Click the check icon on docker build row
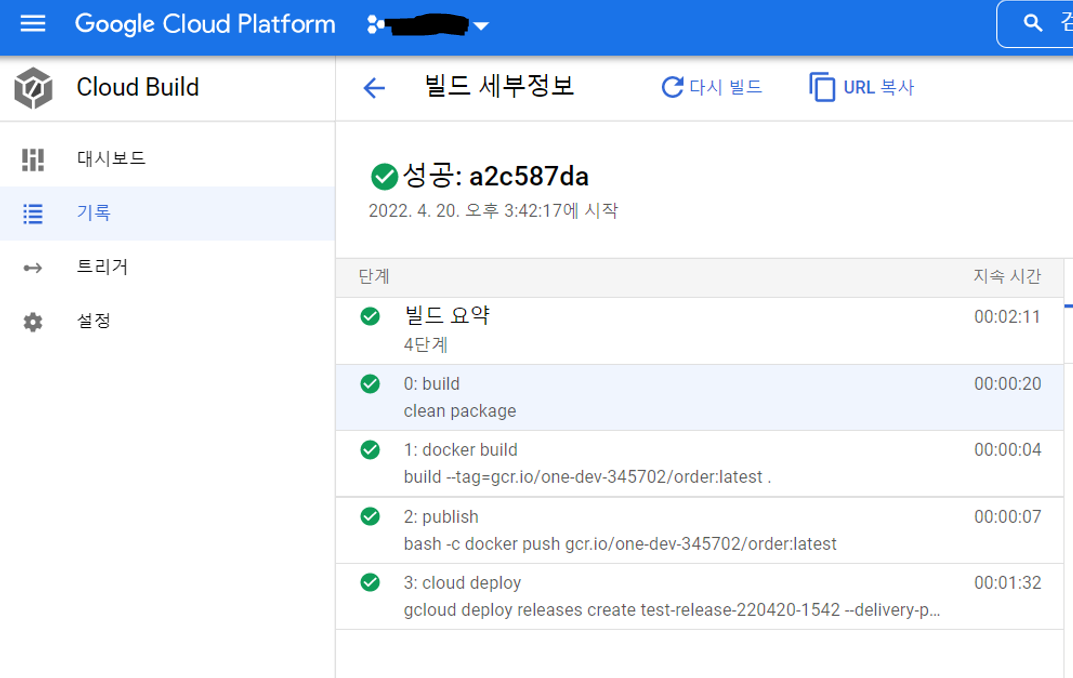 click(370, 449)
